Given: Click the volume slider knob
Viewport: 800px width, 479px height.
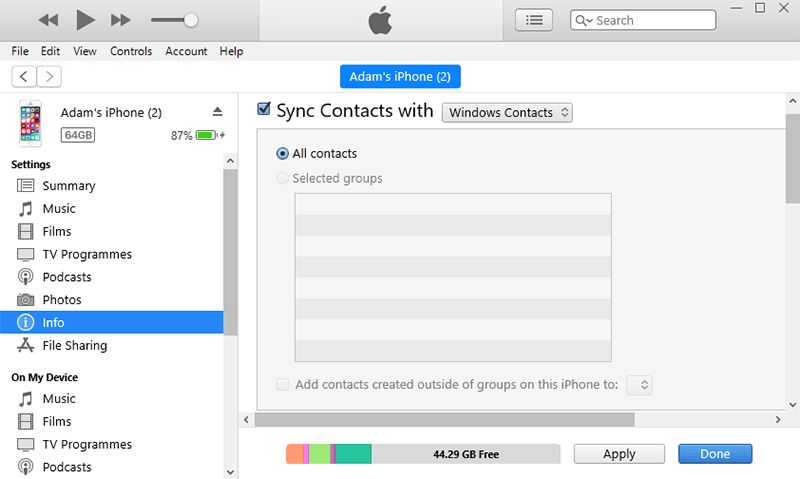Looking at the screenshot, I should [191, 20].
